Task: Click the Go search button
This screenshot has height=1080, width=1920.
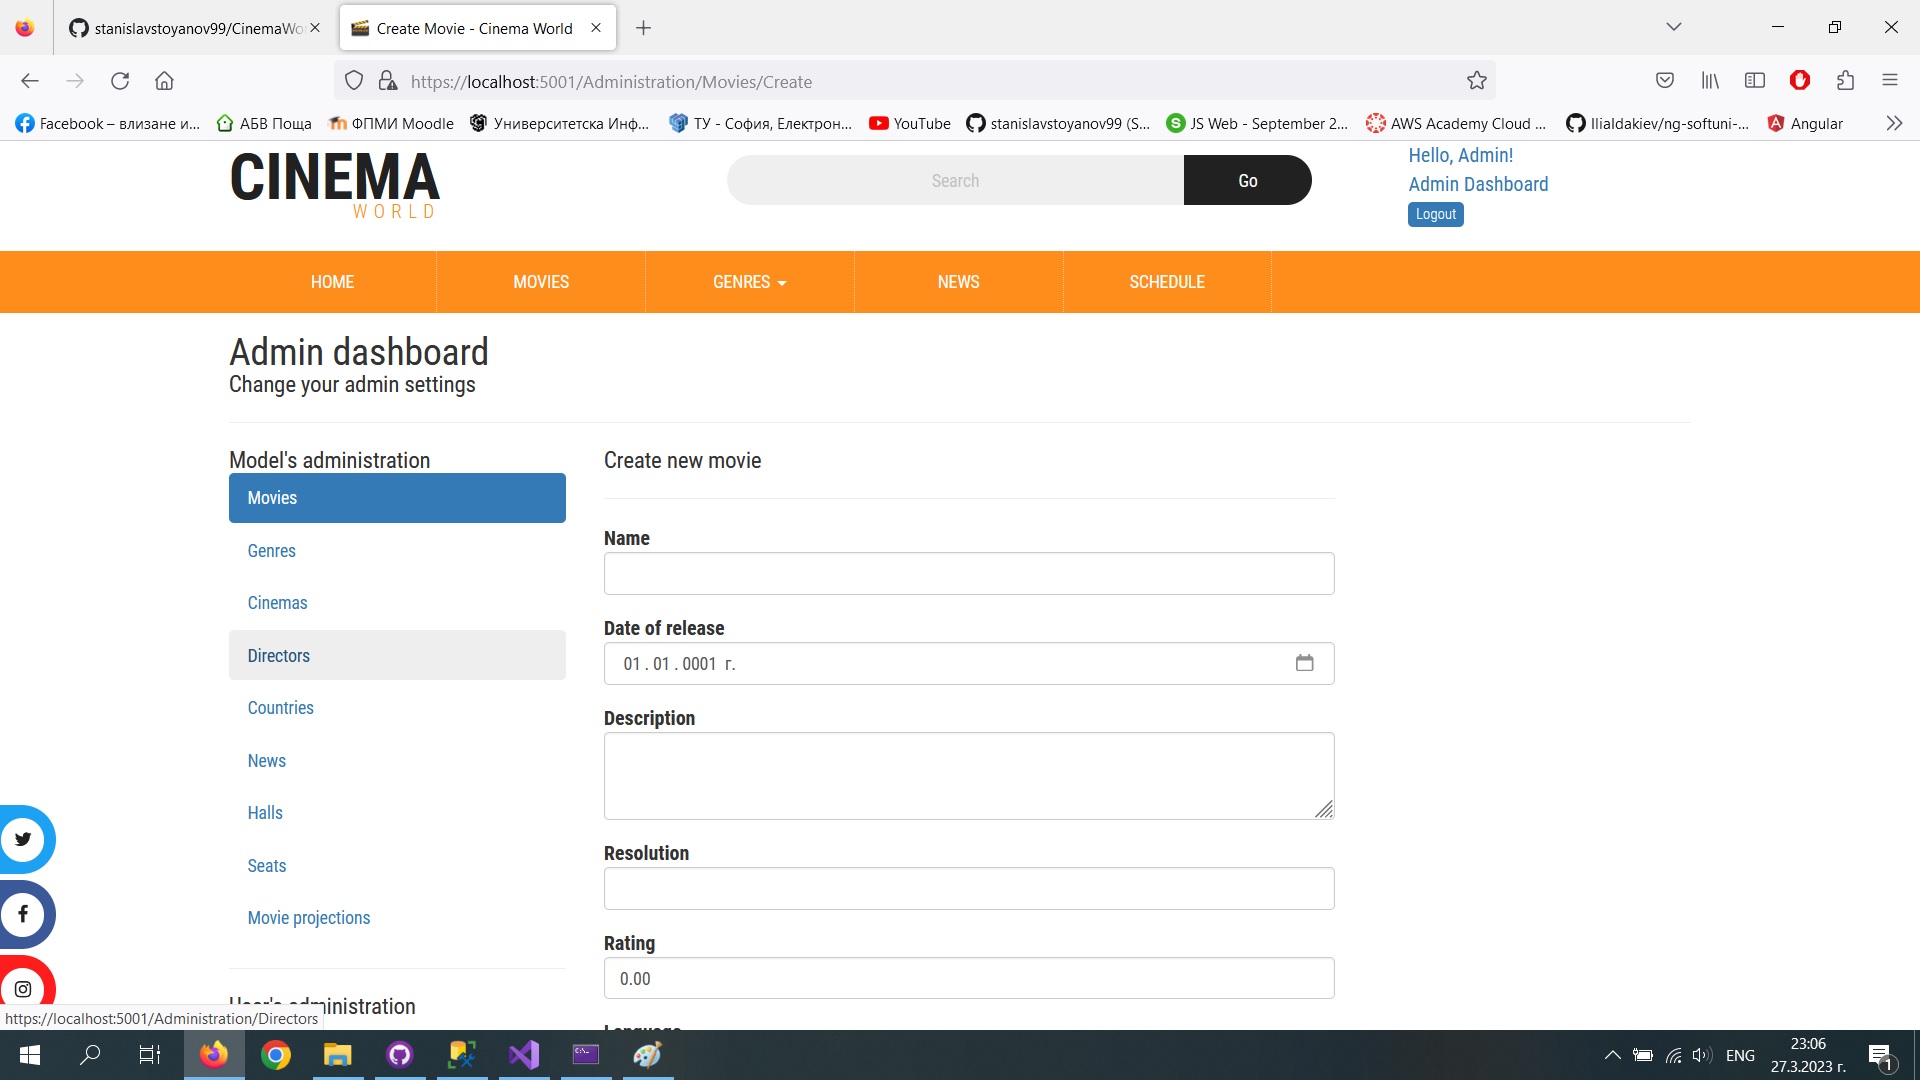Action: coord(1248,180)
